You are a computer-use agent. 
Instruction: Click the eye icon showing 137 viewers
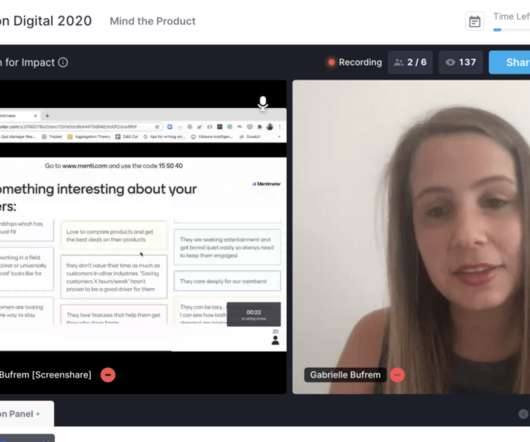(450, 62)
